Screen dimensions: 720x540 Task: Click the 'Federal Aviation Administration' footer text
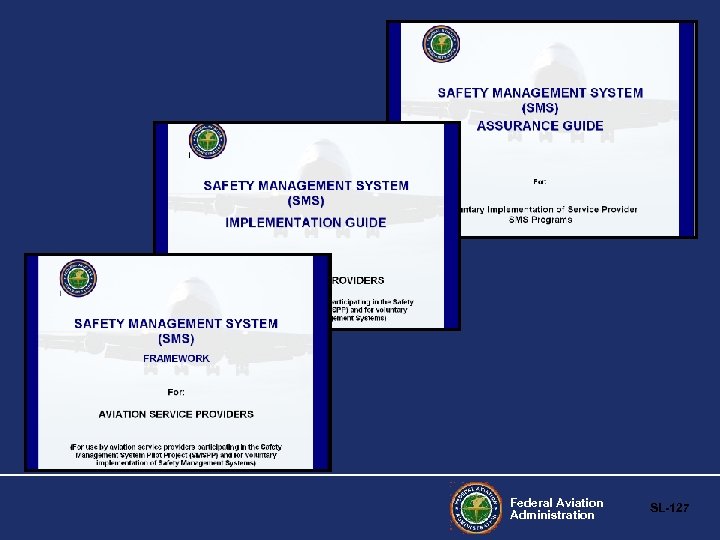[557, 509]
